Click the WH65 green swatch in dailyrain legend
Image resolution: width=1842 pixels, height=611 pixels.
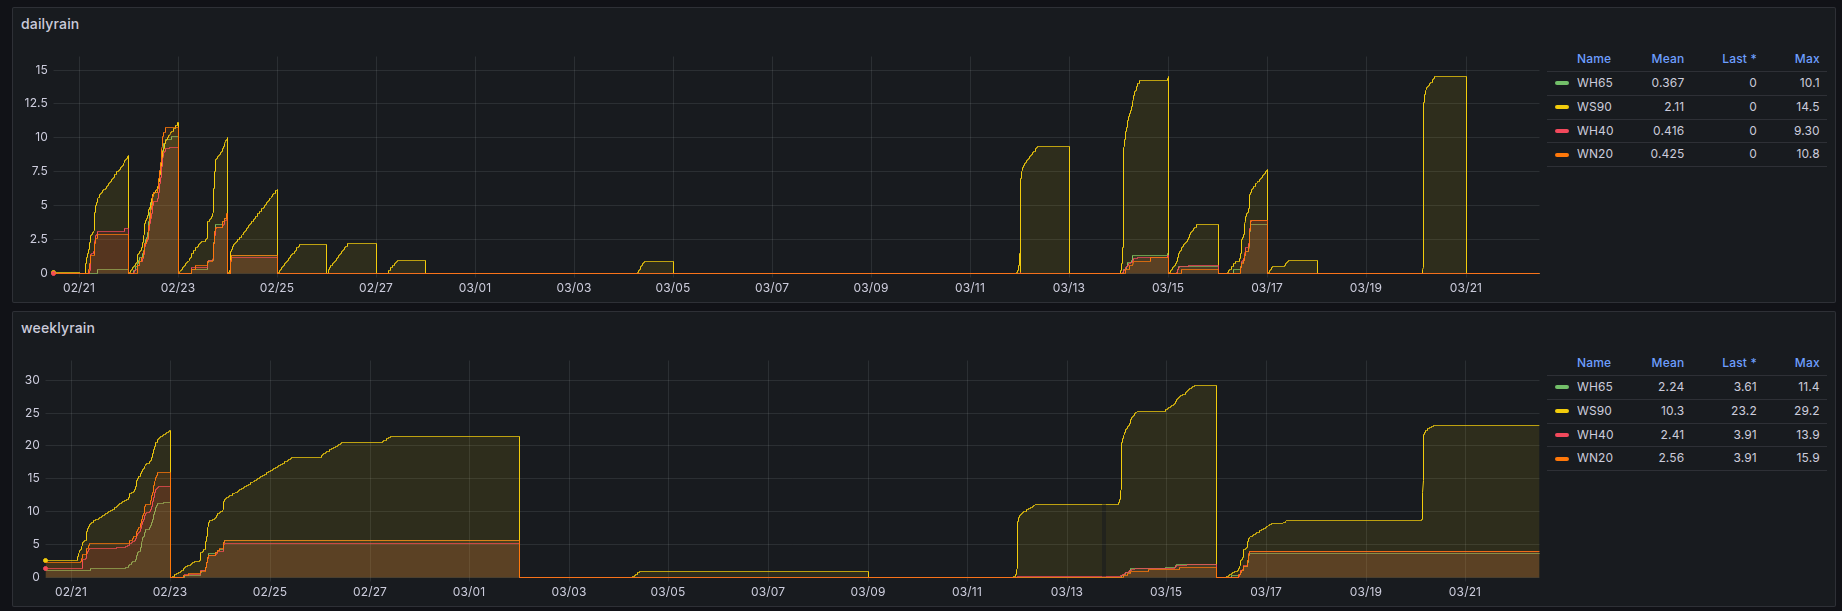click(1562, 83)
